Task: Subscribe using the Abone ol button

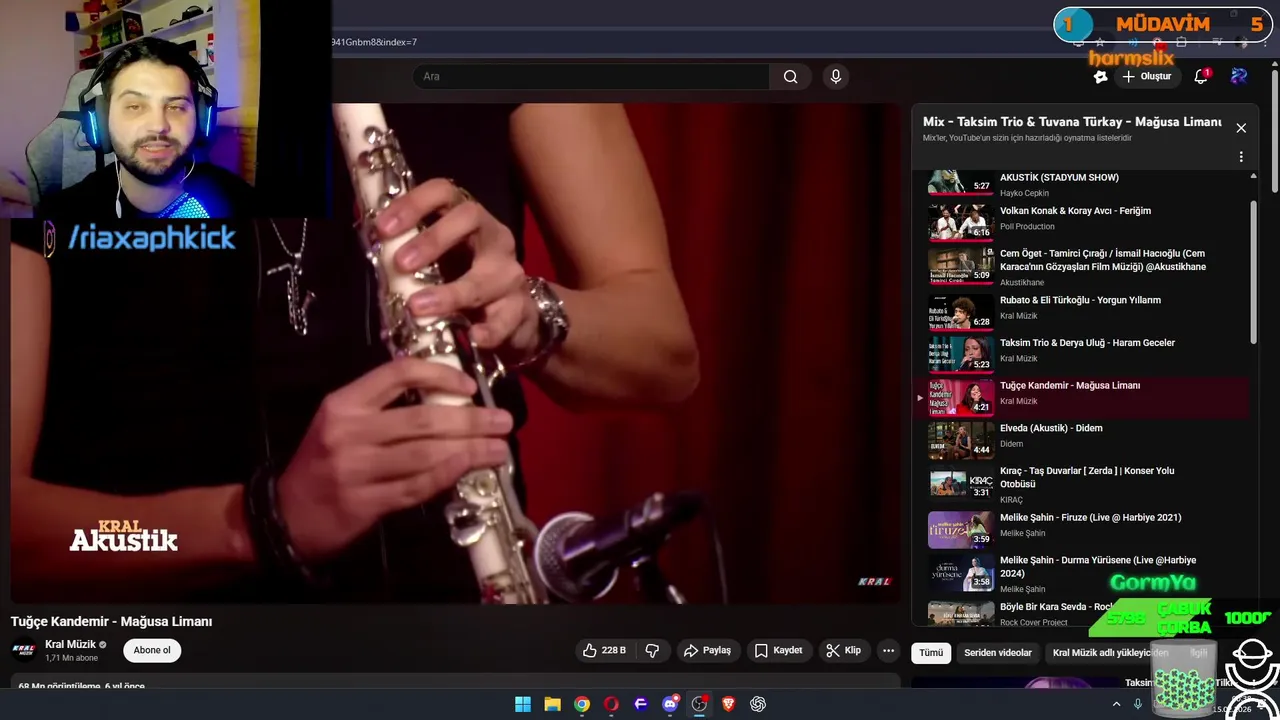Action: pyautogui.click(x=152, y=650)
